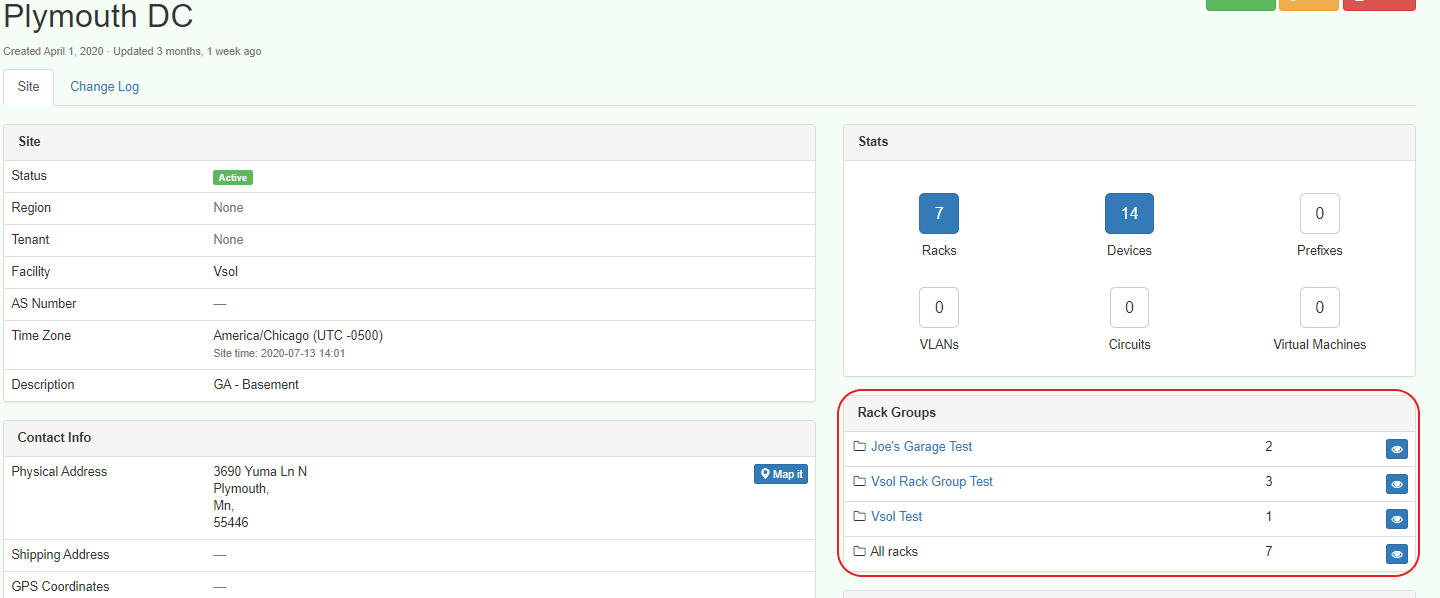Open the 14 Devices stat badge
1440x598 pixels.
(x=1129, y=213)
